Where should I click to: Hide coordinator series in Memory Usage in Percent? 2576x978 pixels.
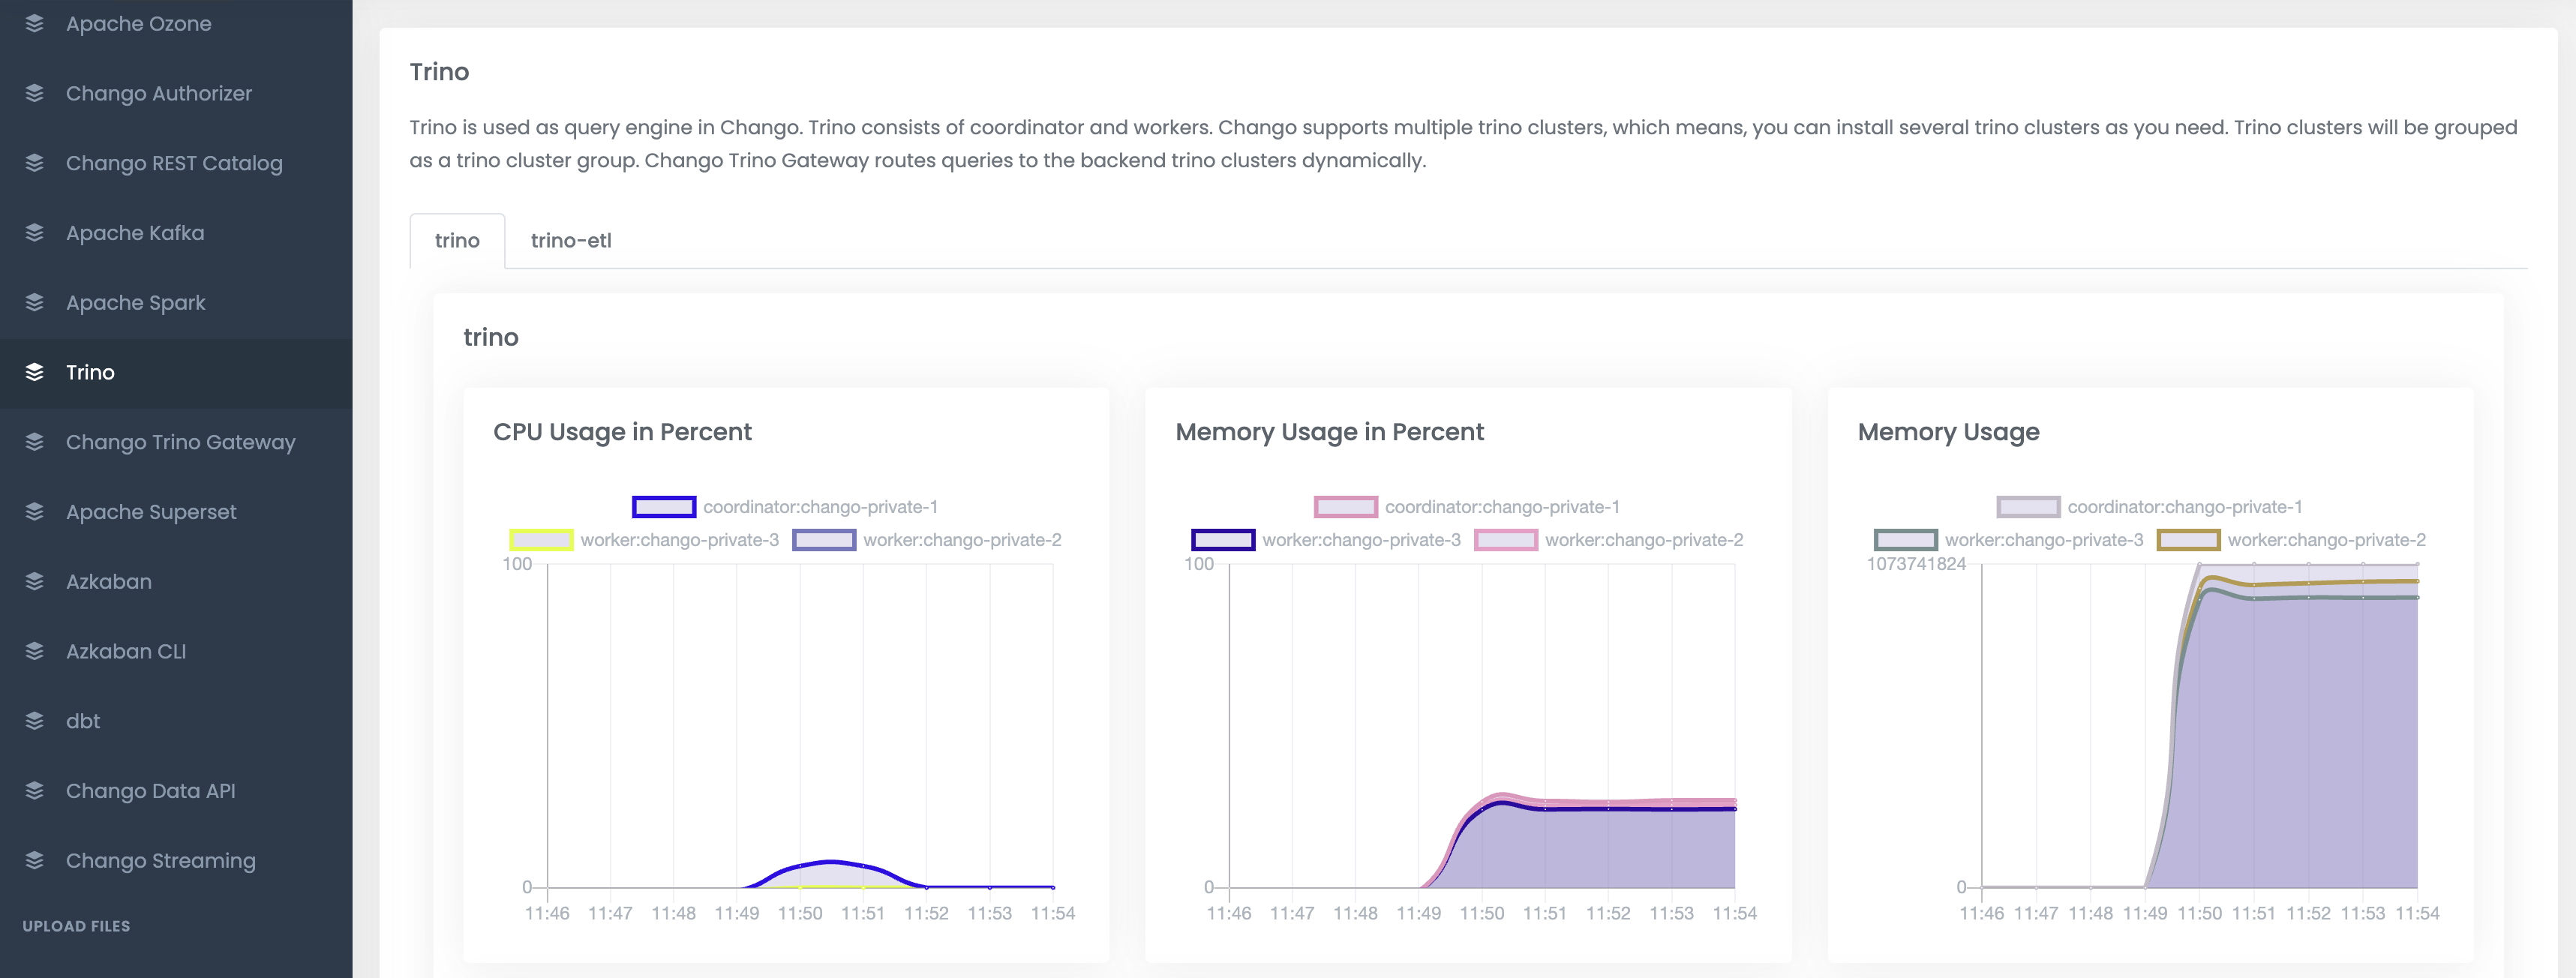tap(1467, 507)
